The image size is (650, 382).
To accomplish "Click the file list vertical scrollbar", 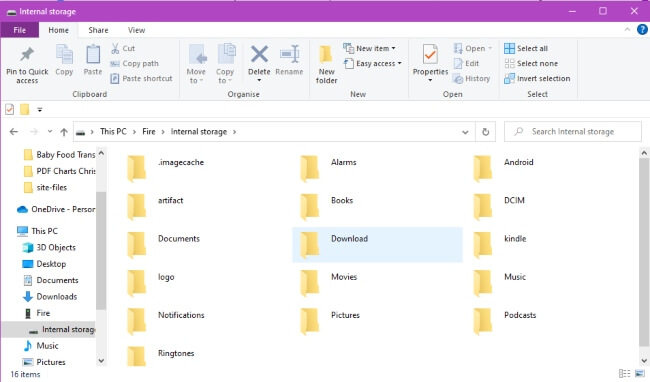I will point(644,252).
